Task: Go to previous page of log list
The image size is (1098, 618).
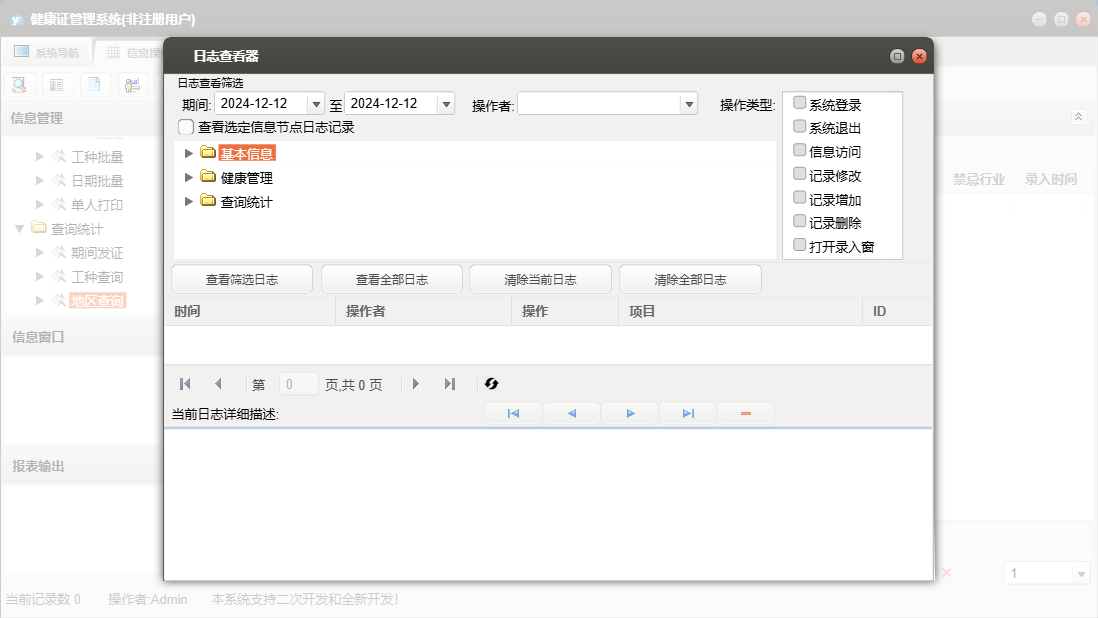Action: [218, 384]
